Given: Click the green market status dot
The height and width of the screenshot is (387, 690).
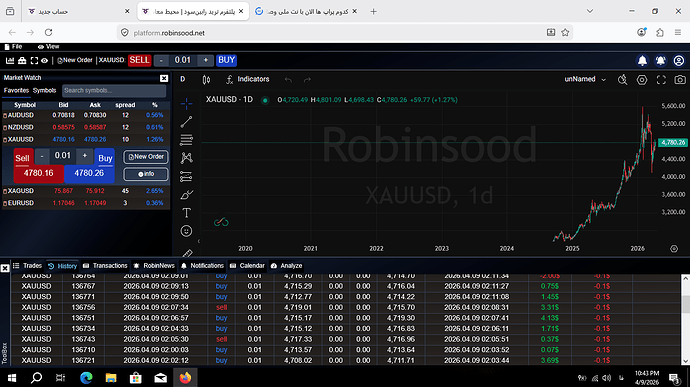Looking at the screenshot, I should tap(265, 100).
